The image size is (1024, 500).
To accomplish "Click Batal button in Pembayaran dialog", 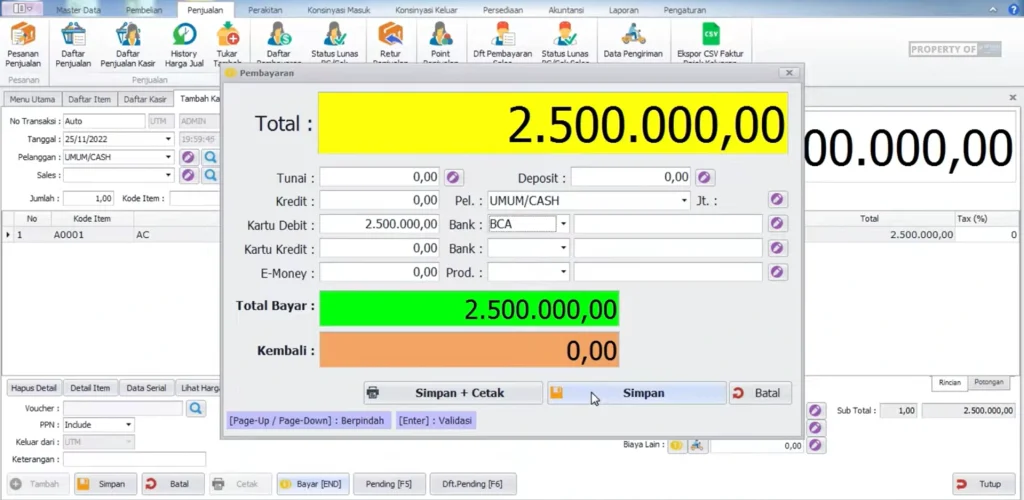I will point(759,393).
